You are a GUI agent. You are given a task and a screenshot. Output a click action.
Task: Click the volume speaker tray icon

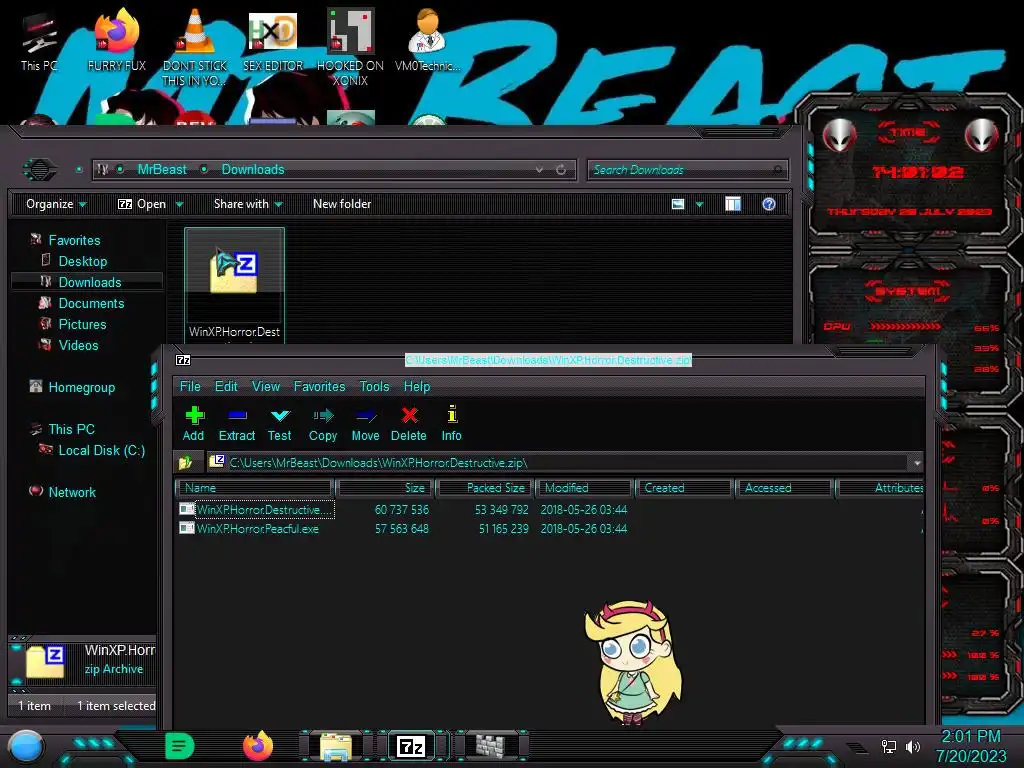point(912,746)
